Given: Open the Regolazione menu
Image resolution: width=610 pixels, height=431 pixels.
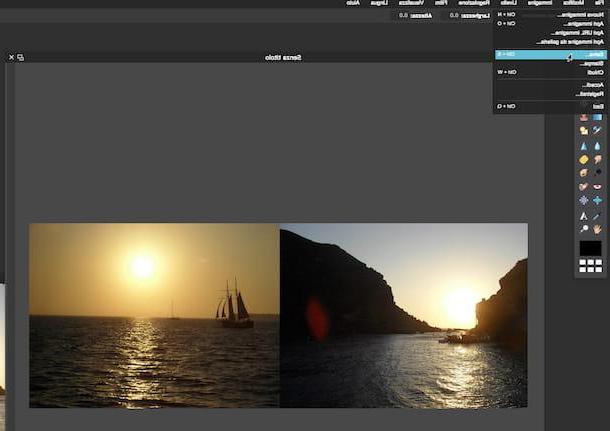Looking at the screenshot, I should [x=474, y=3].
